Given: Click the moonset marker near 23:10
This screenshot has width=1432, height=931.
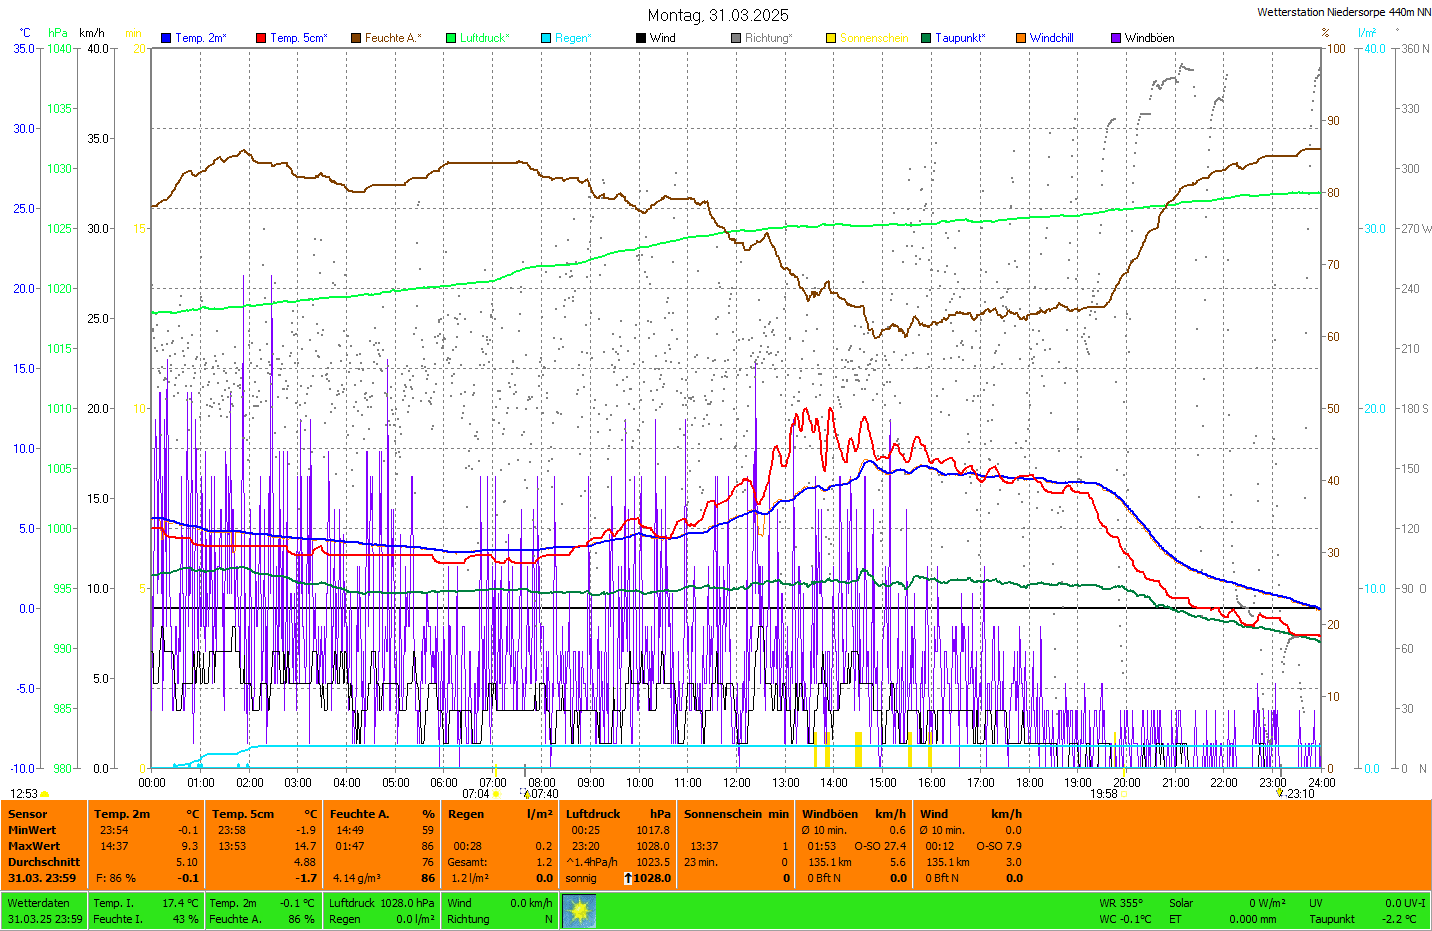Looking at the screenshot, I should click(x=1279, y=794).
